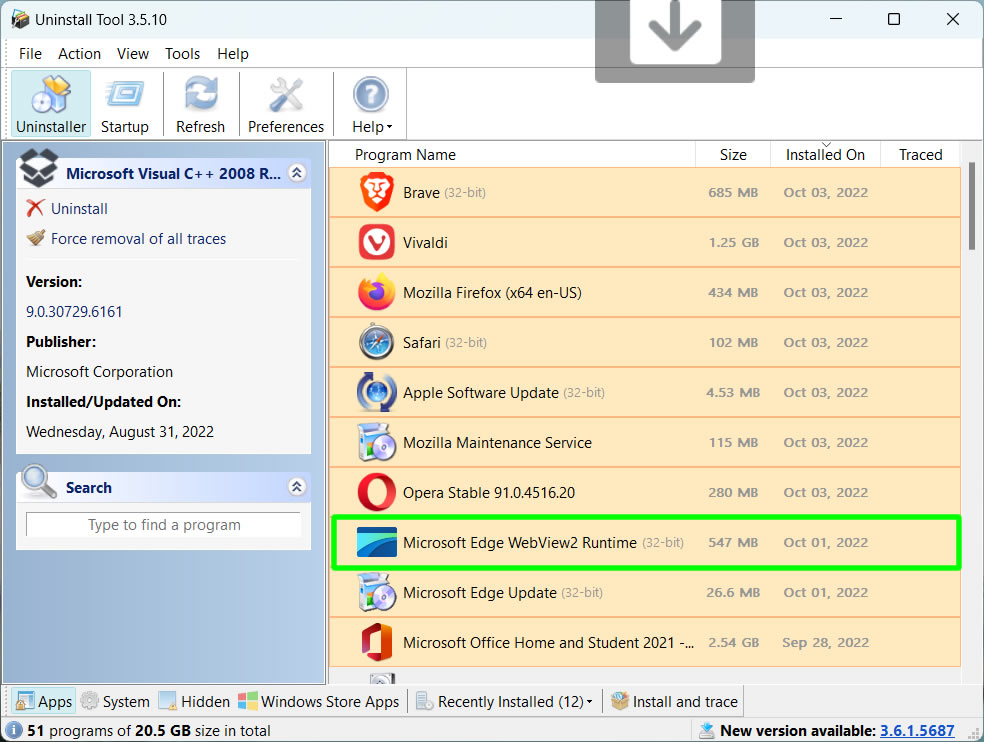
Task: Select the Mozilla Firefox icon
Action: (377, 292)
